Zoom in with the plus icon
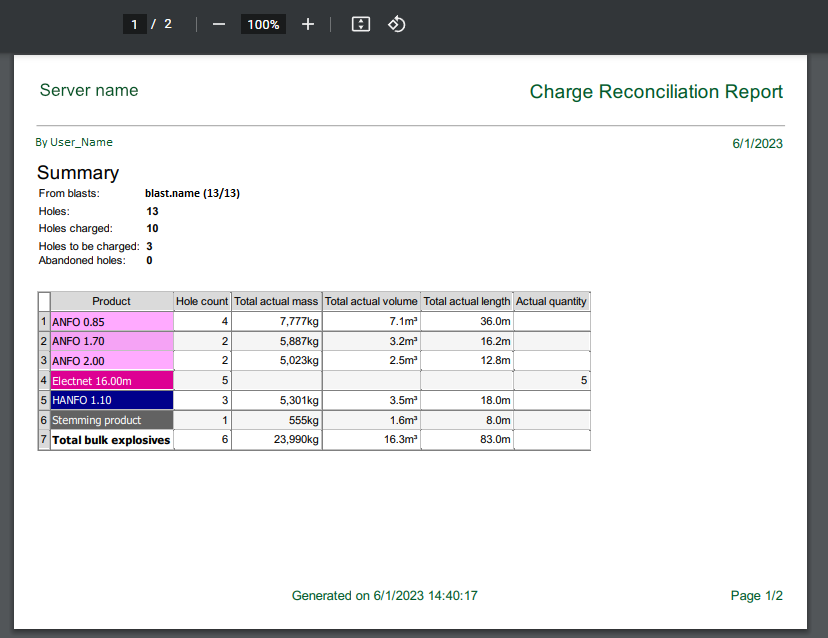Viewport: 828px width, 638px height. [x=308, y=24]
